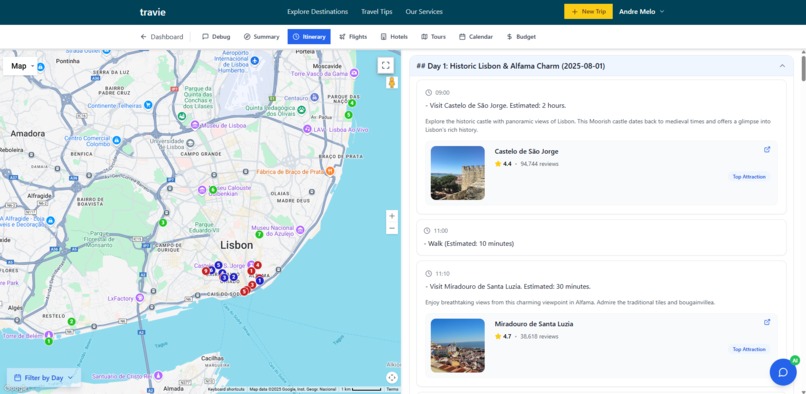Image resolution: width=806 pixels, height=394 pixels.
Task: Click the map camera controls icon
Action: click(392, 378)
